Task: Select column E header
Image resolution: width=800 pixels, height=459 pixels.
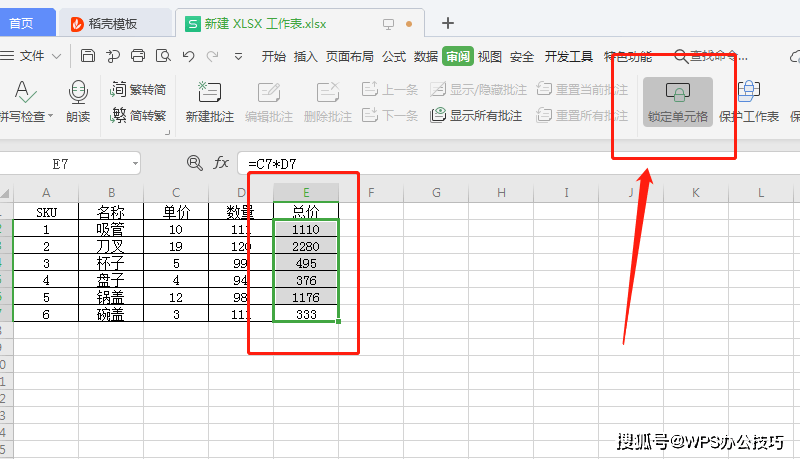Action: (306, 192)
